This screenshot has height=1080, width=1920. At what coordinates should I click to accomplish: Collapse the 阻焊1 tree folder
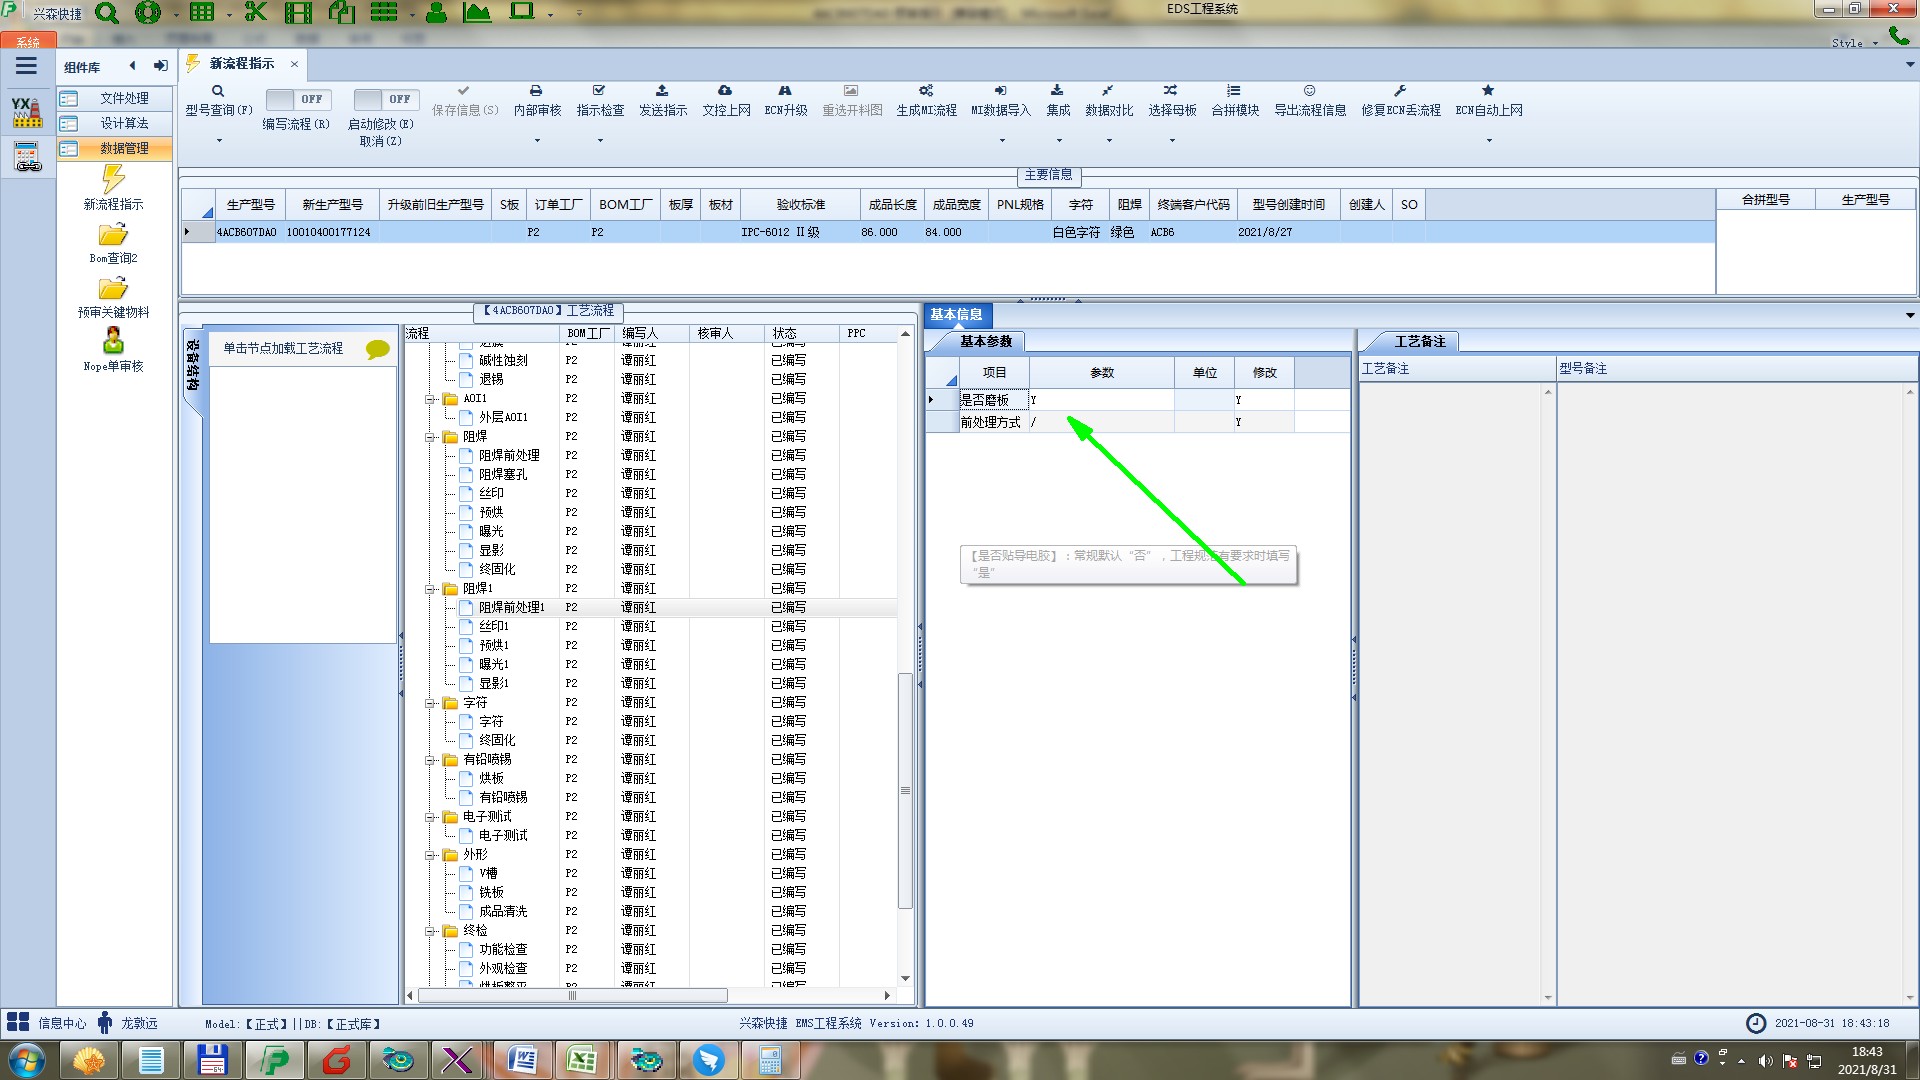(431, 589)
